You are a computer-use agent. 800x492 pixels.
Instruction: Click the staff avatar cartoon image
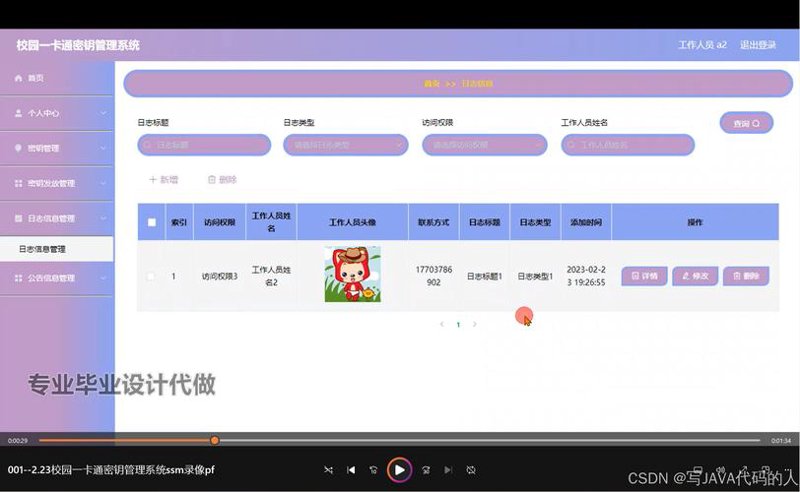point(353,274)
